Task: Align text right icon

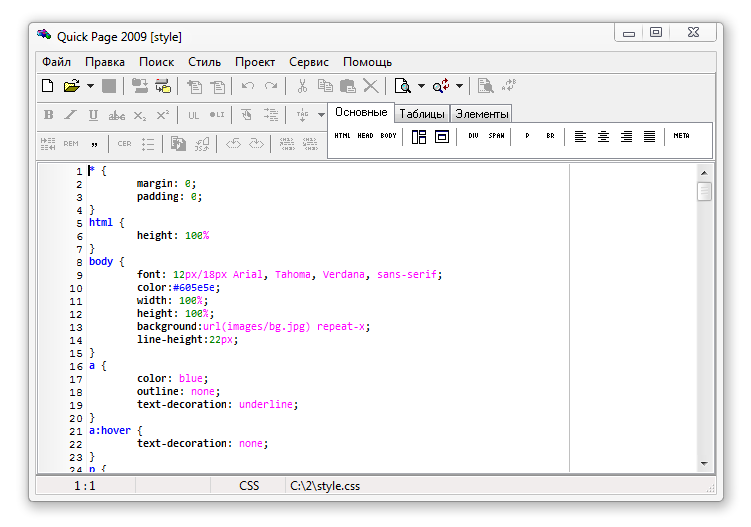Action: coord(626,137)
